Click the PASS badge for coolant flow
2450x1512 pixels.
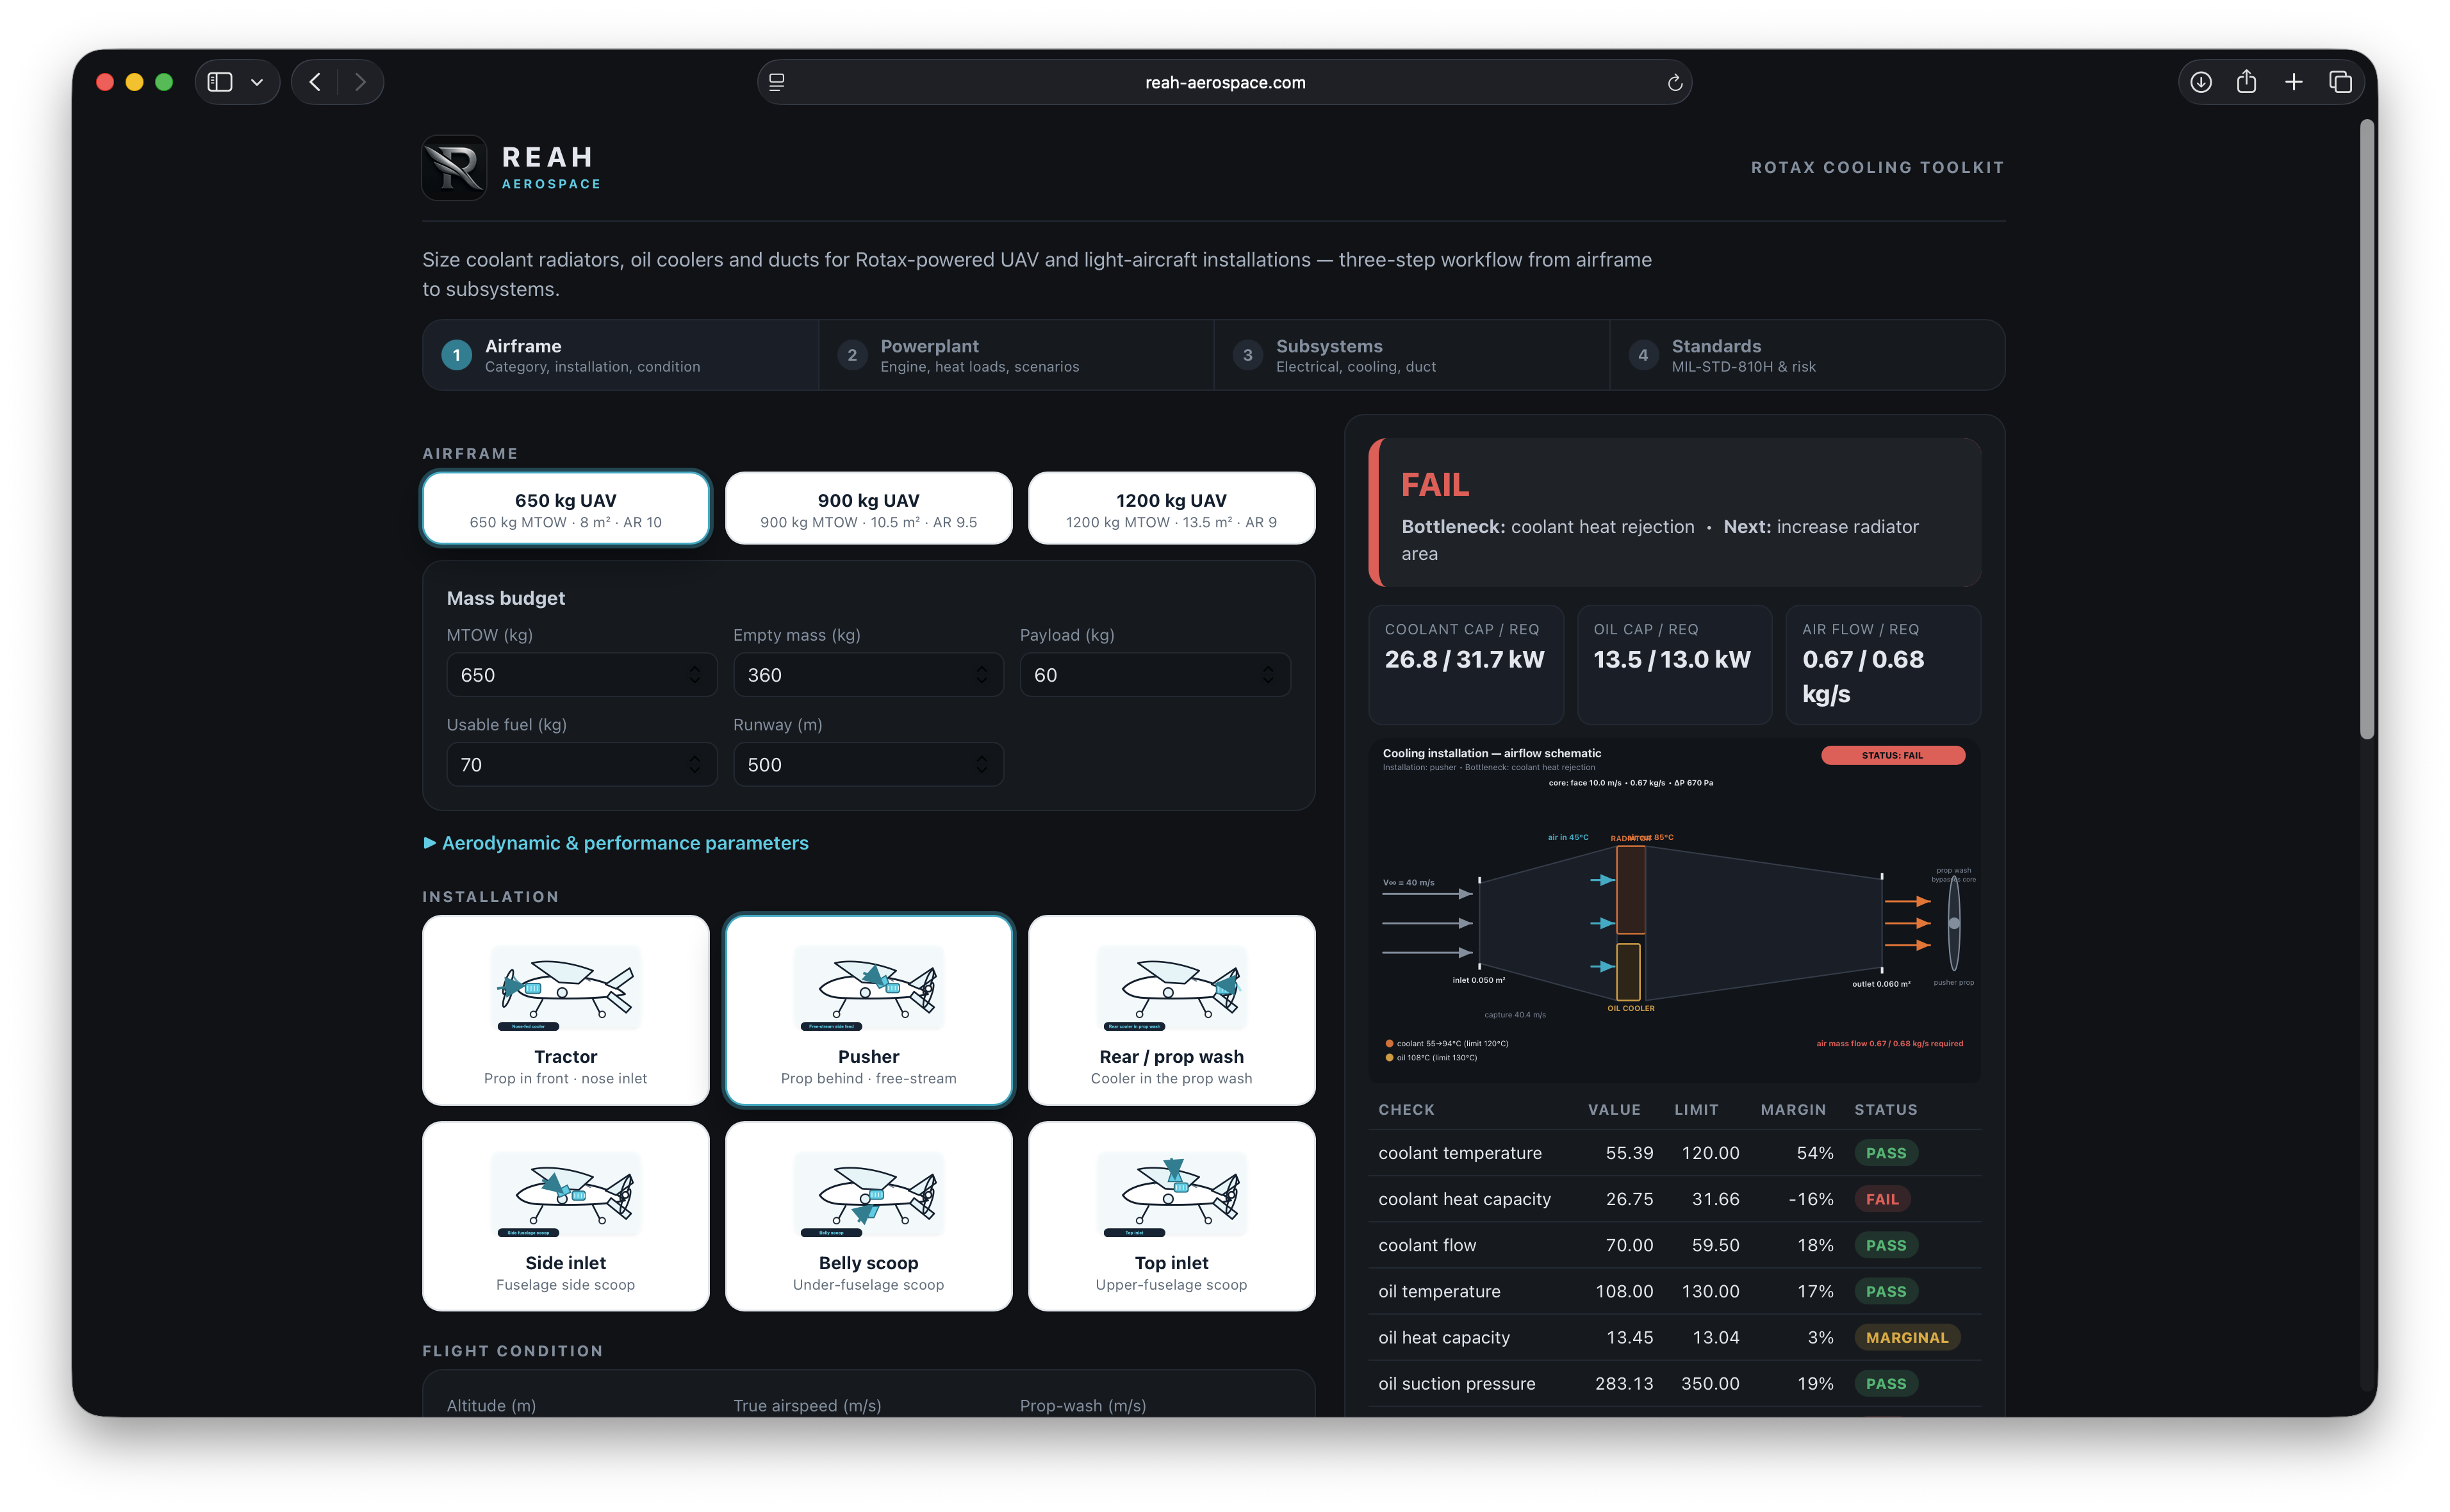1885,1245
